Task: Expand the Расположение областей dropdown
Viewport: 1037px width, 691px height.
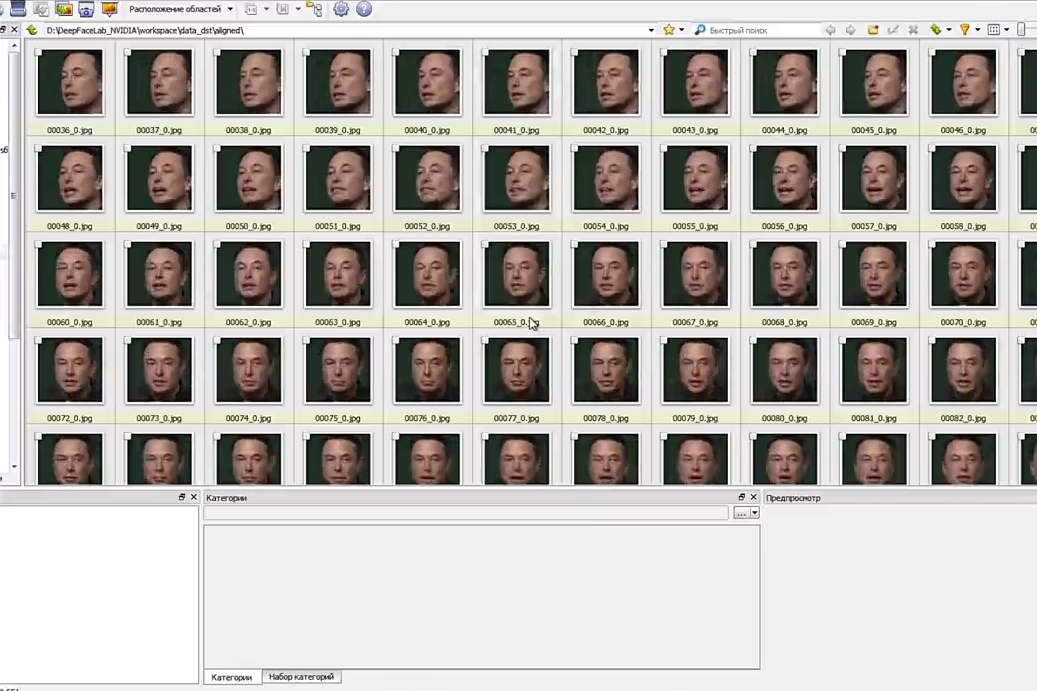Action: pos(230,9)
